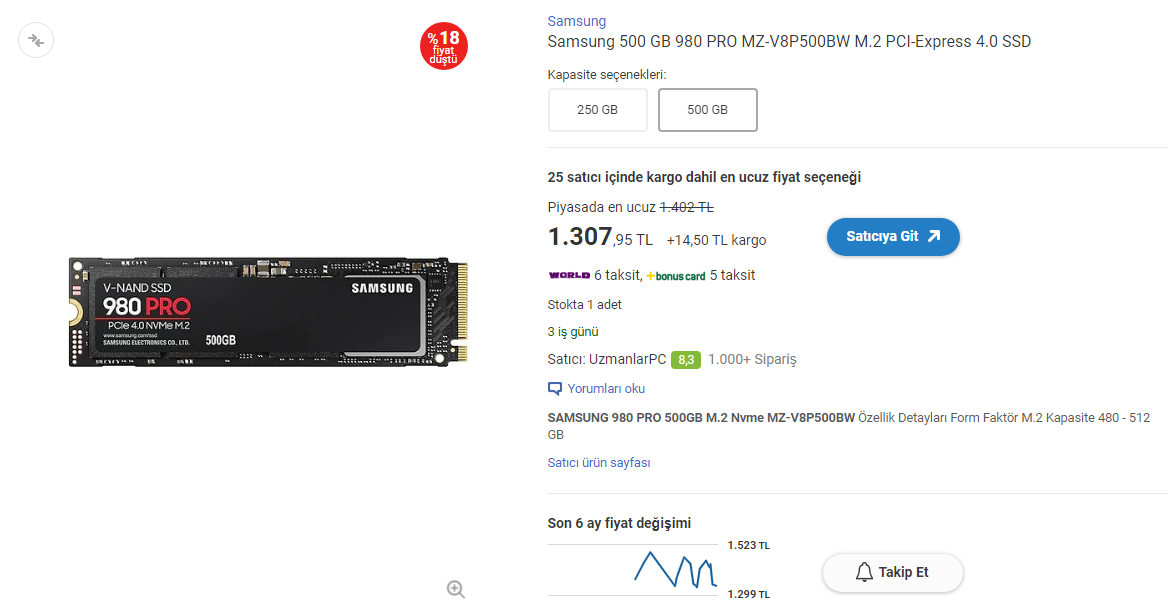Screen dimensions: 1168x612
Task: Click the bonus card logo
Action: (676, 276)
